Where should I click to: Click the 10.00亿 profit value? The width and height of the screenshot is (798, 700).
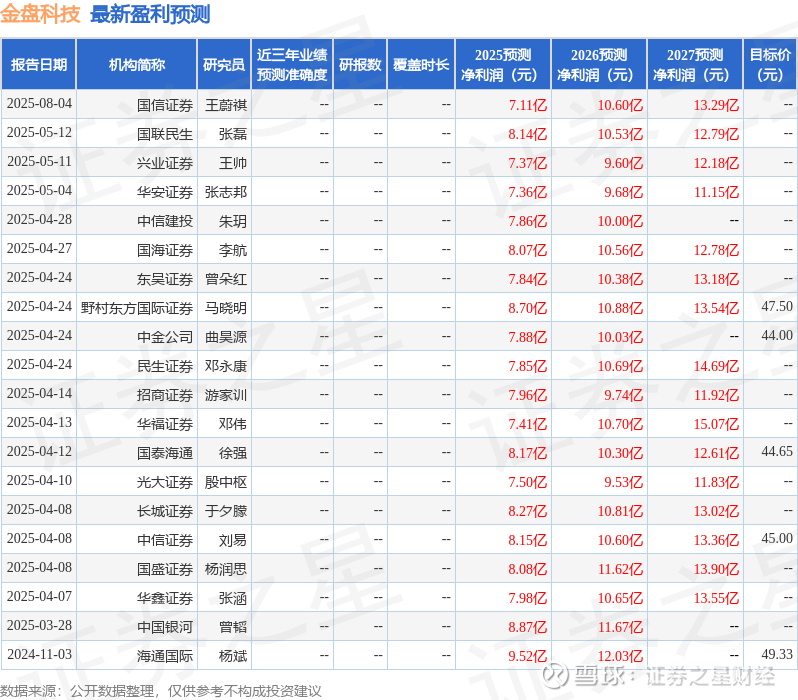point(620,221)
